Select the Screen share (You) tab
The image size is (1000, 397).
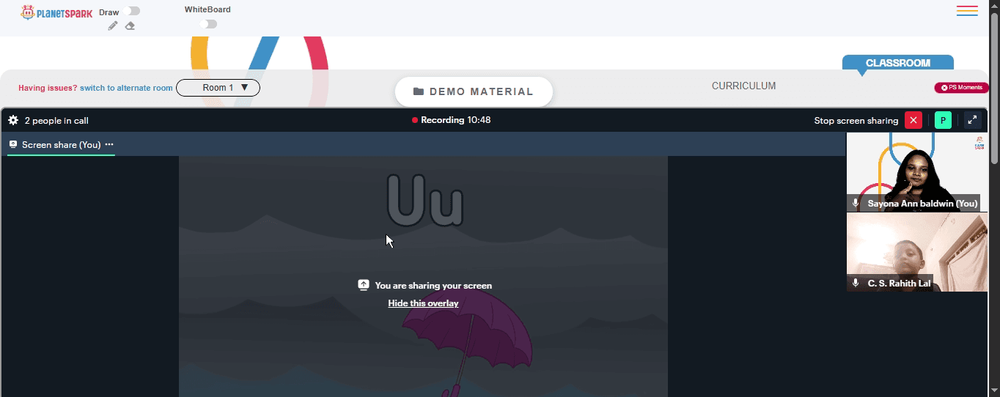coord(61,145)
